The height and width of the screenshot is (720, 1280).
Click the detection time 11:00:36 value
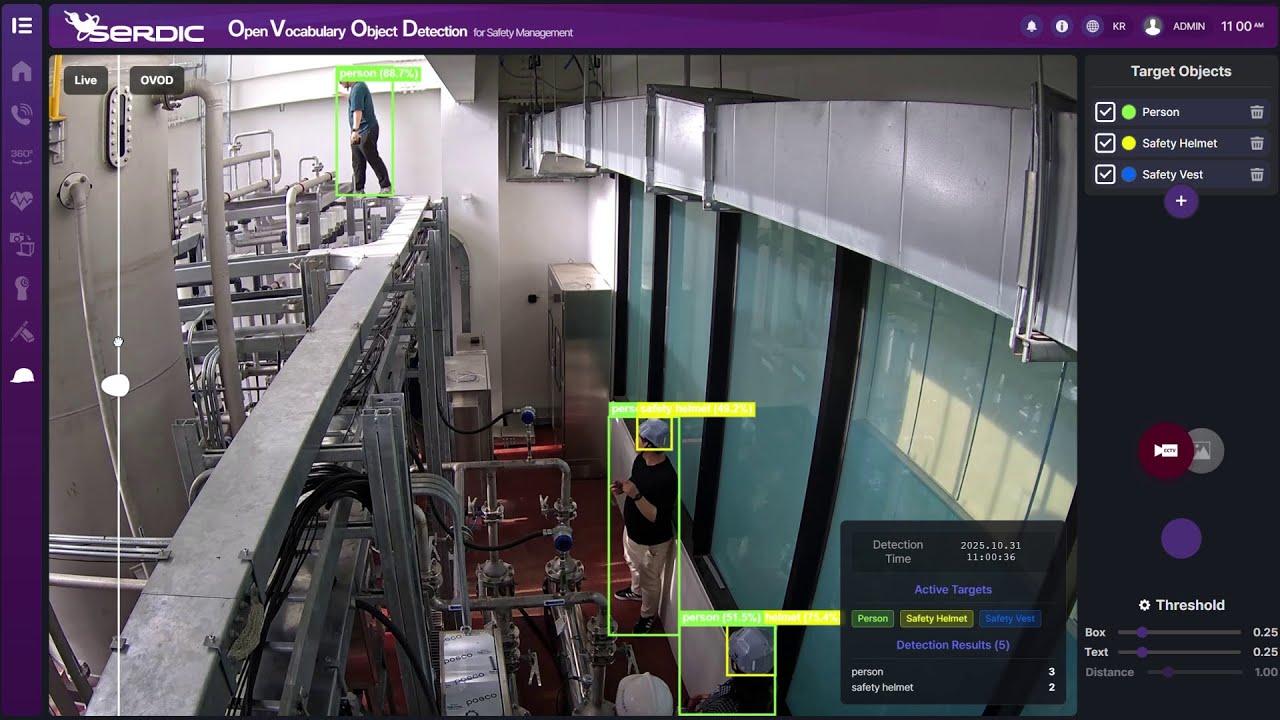click(991, 557)
